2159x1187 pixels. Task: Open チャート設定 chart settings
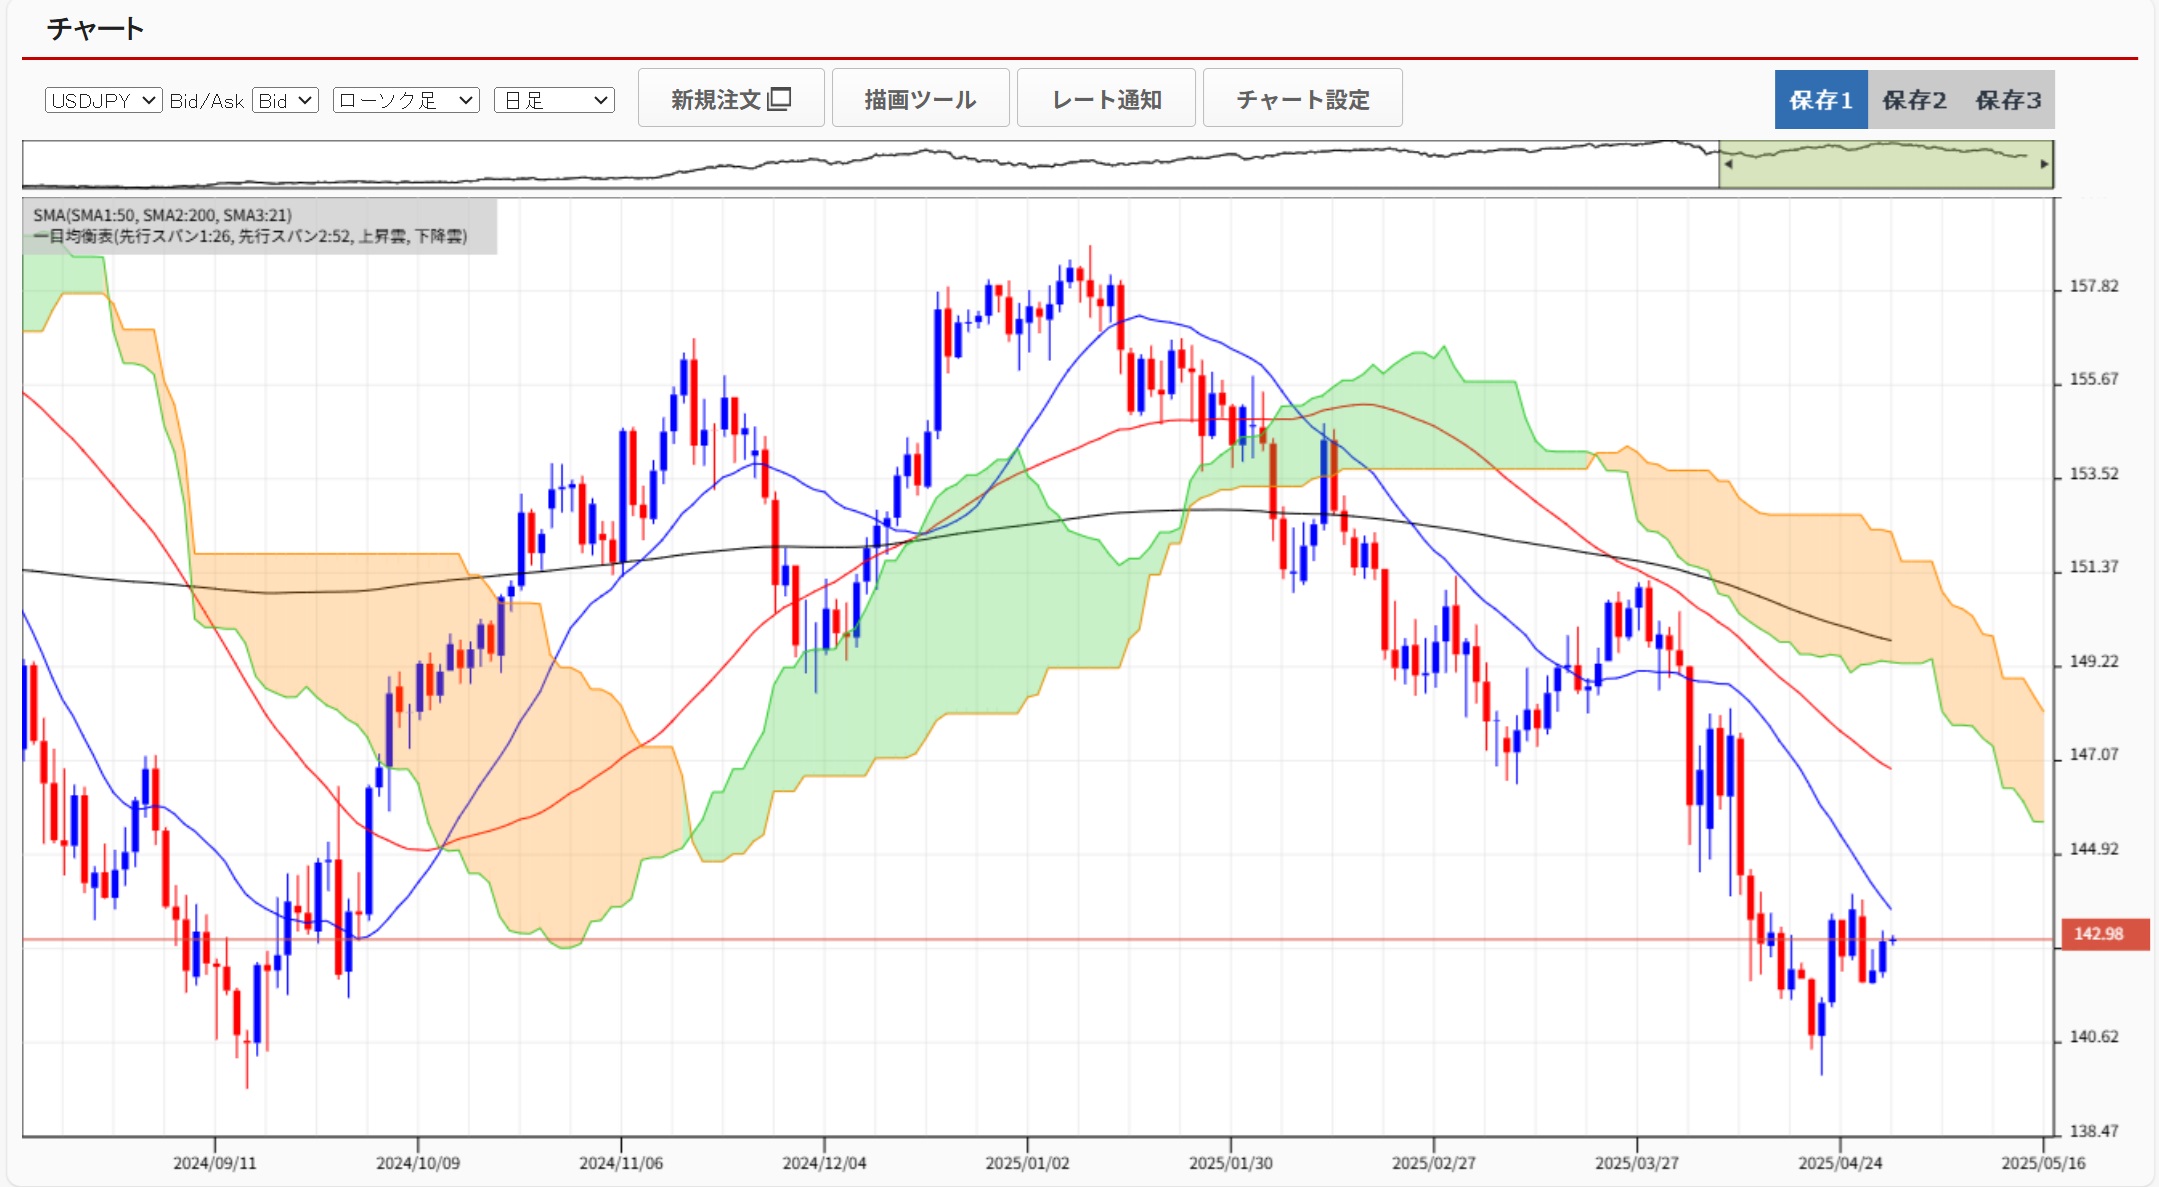click(1302, 99)
